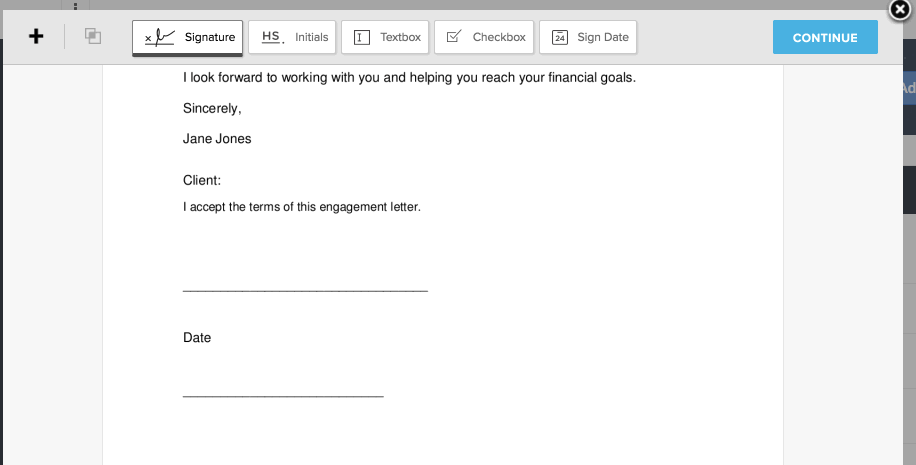Select the Initials field tool
This screenshot has width=916, height=465.
pos(292,37)
